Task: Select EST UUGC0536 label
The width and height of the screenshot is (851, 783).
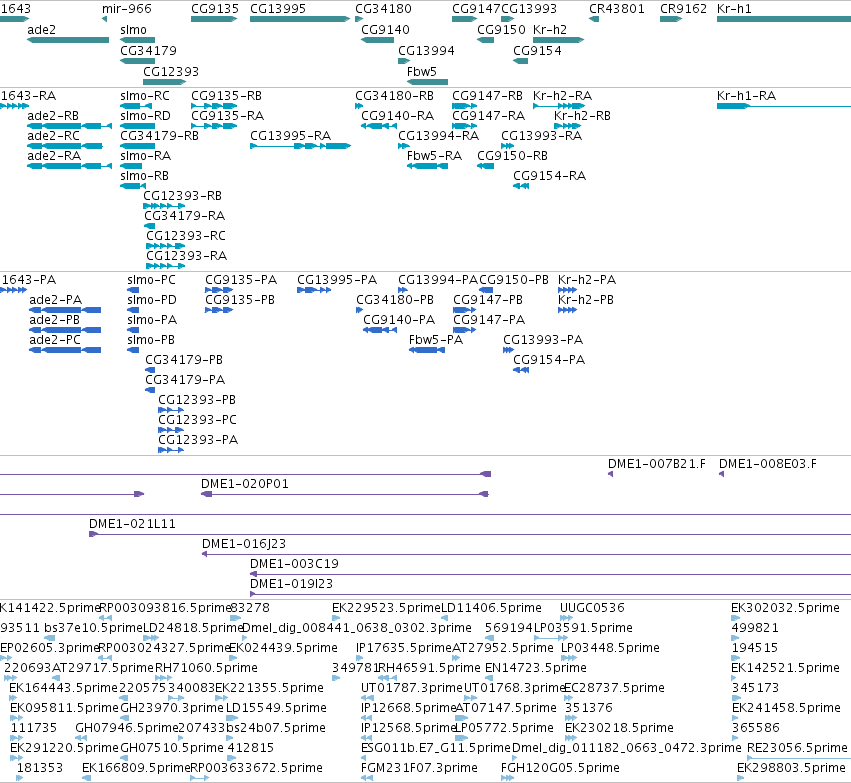Action: click(x=592, y=608)
